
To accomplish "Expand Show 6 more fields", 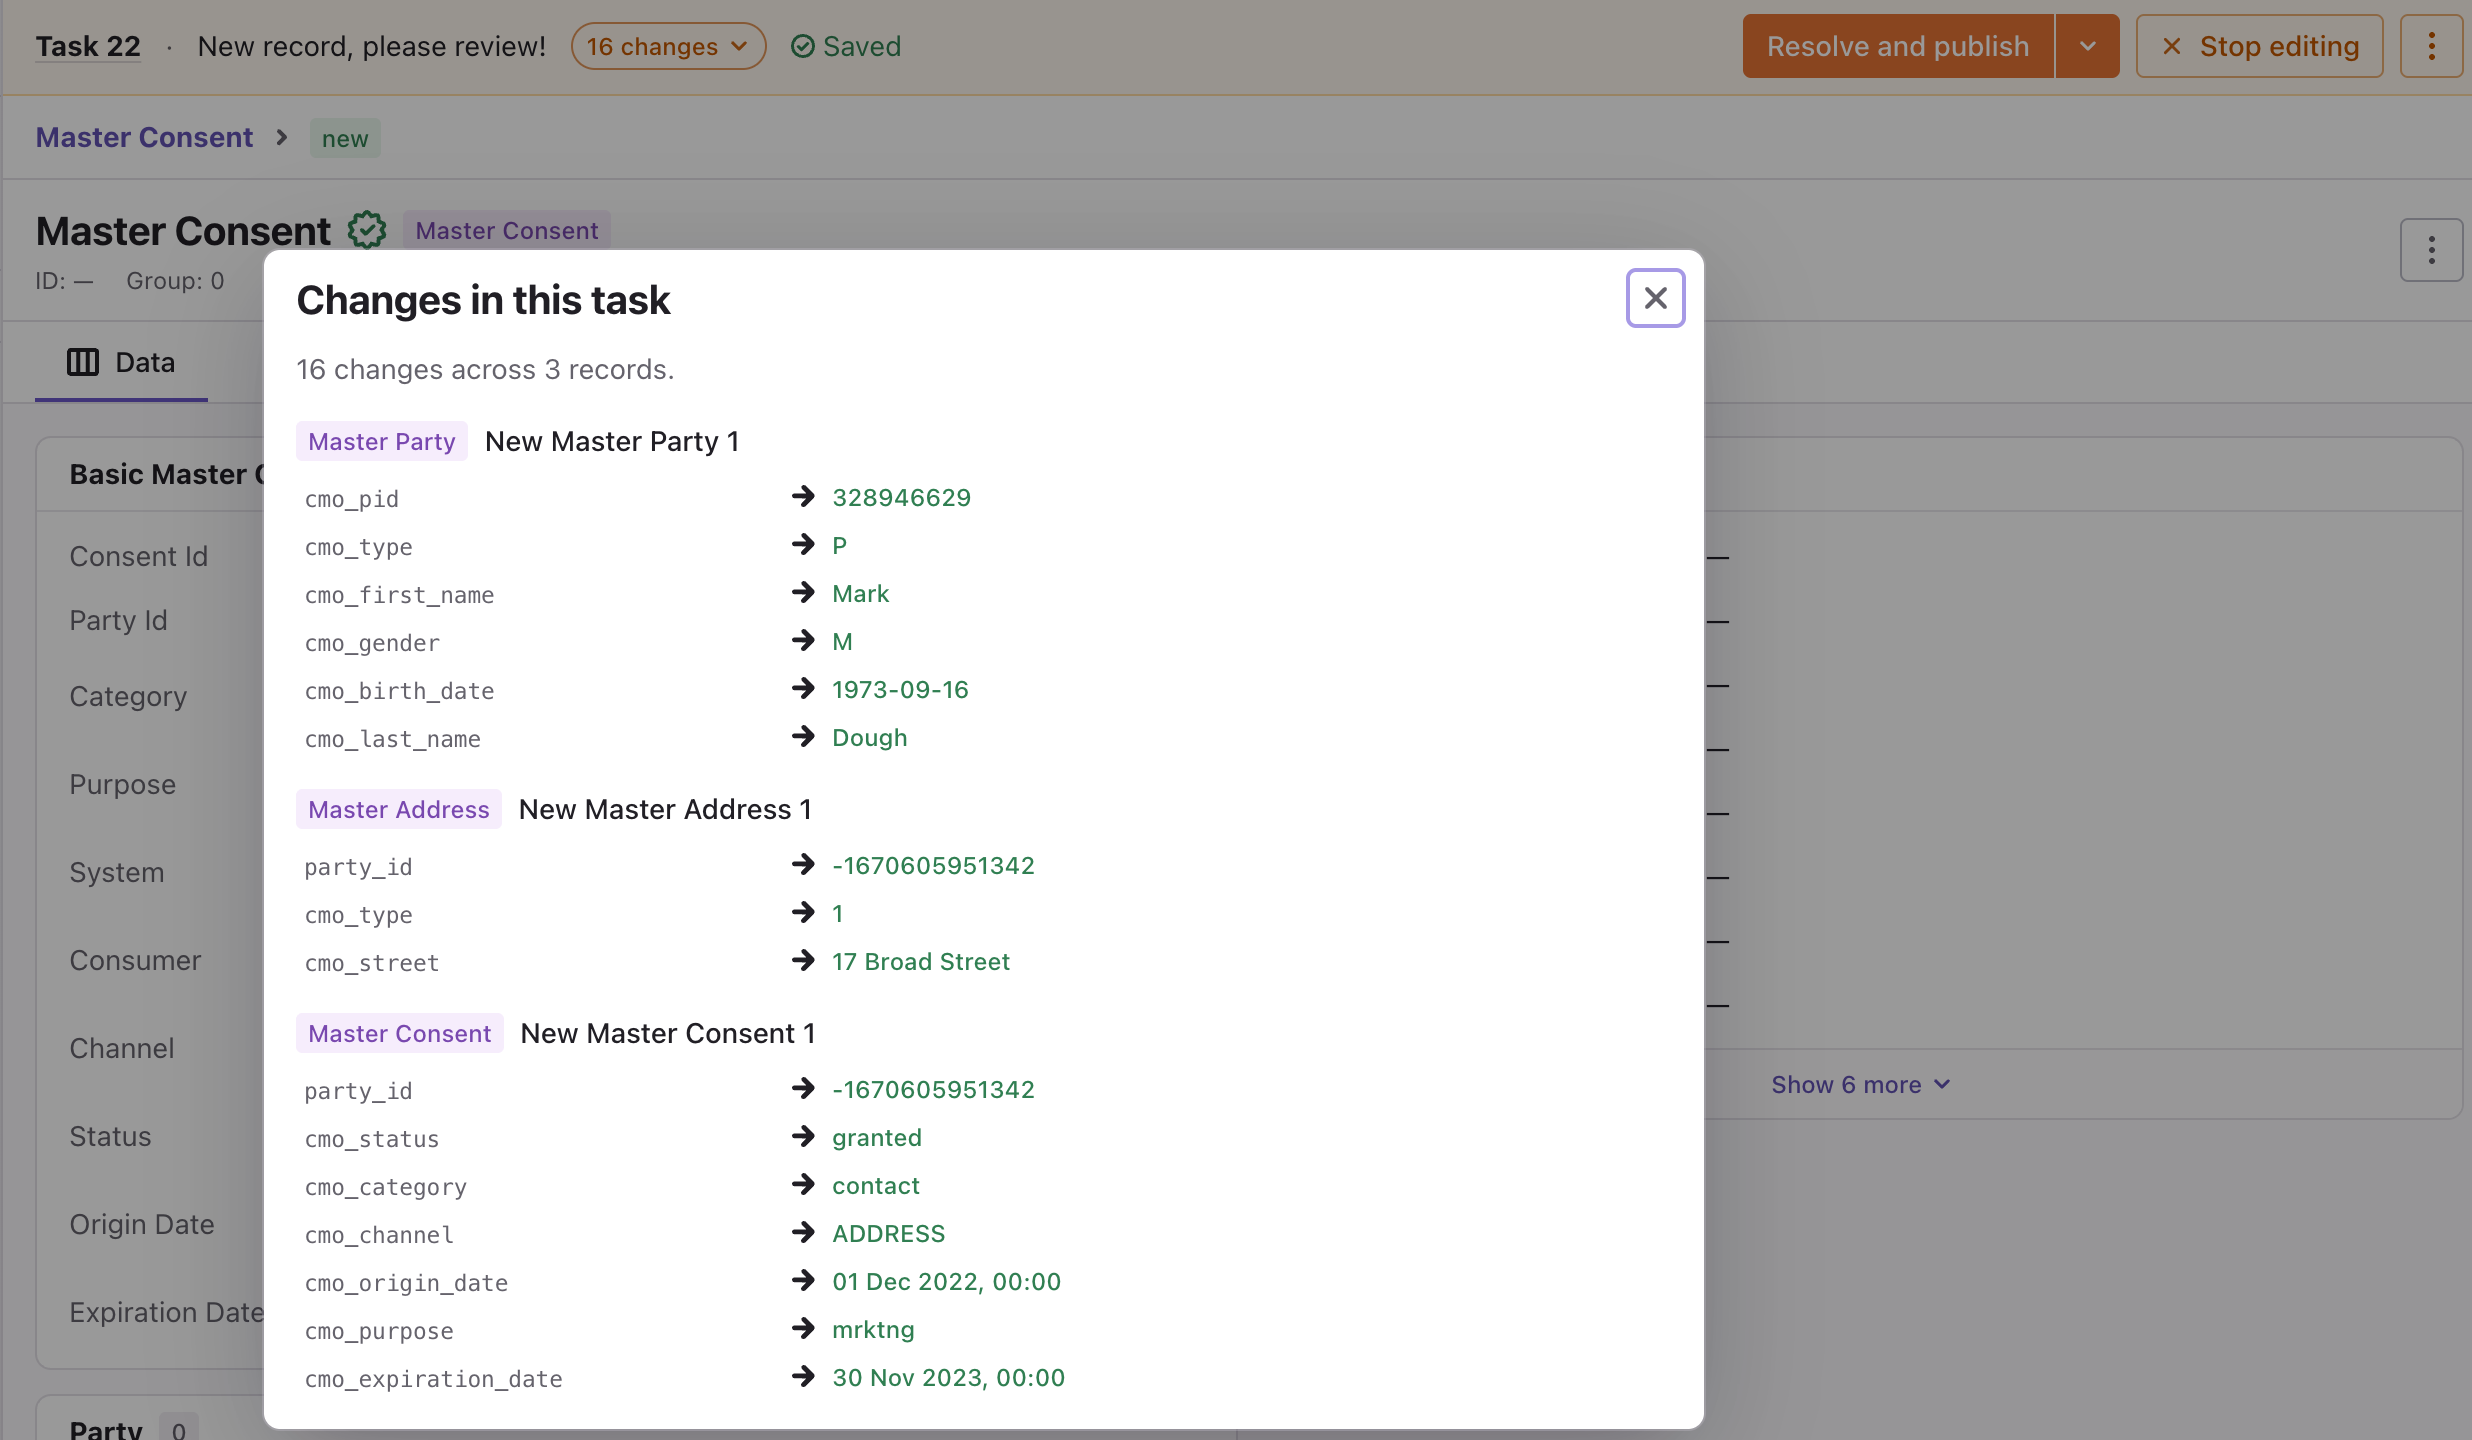I will coord(1860,1084).
